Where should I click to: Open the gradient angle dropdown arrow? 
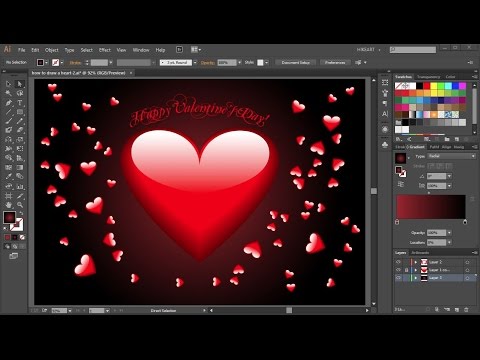pos(449,176)
